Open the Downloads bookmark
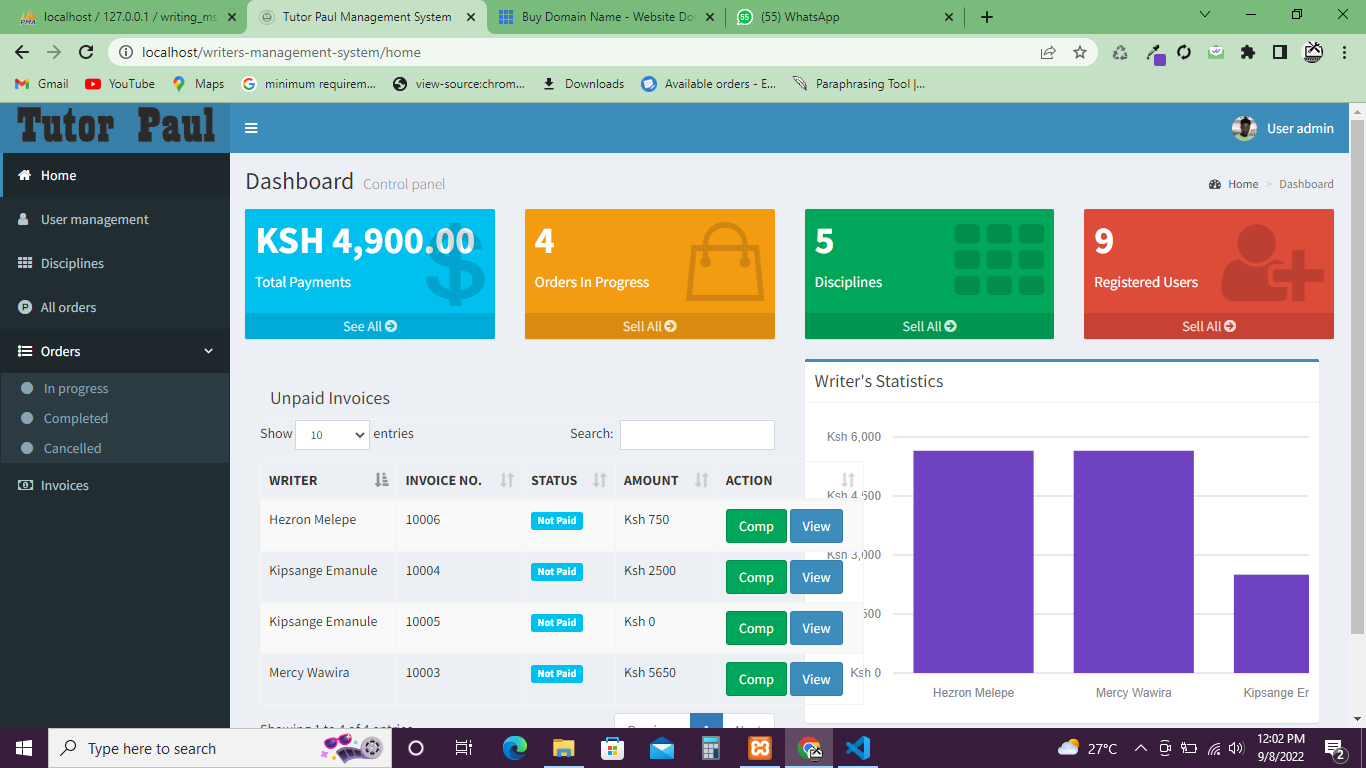 pyautogui.click(x=583, y=84)
